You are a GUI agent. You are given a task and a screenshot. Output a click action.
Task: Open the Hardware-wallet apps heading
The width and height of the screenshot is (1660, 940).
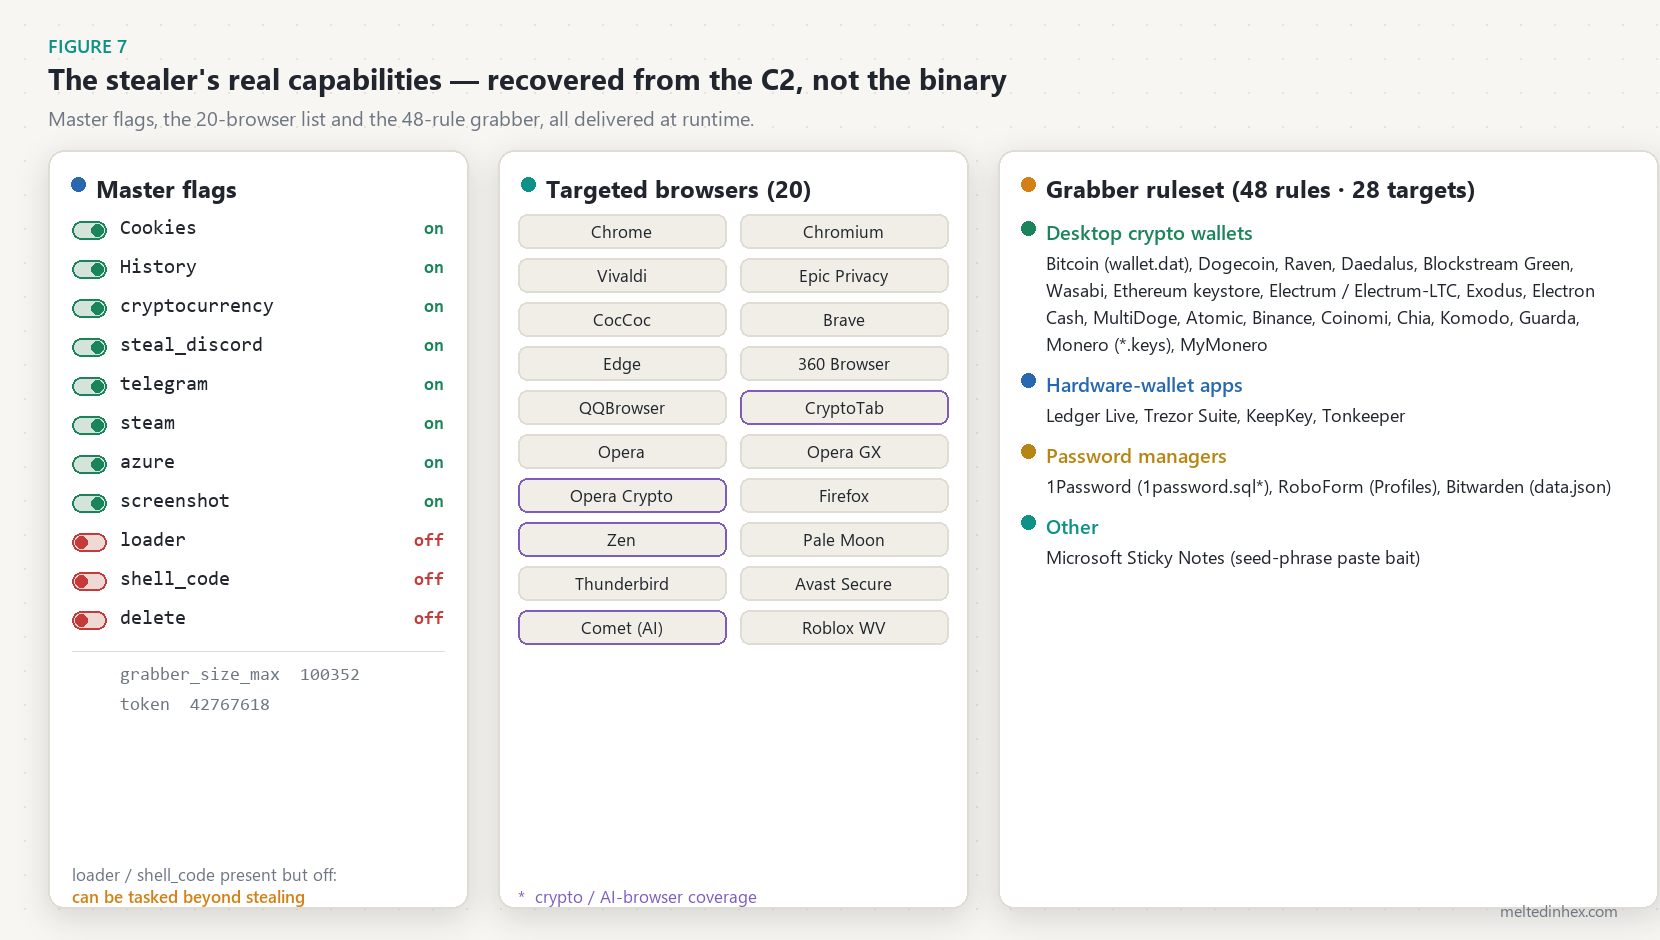coord(1144,385)
